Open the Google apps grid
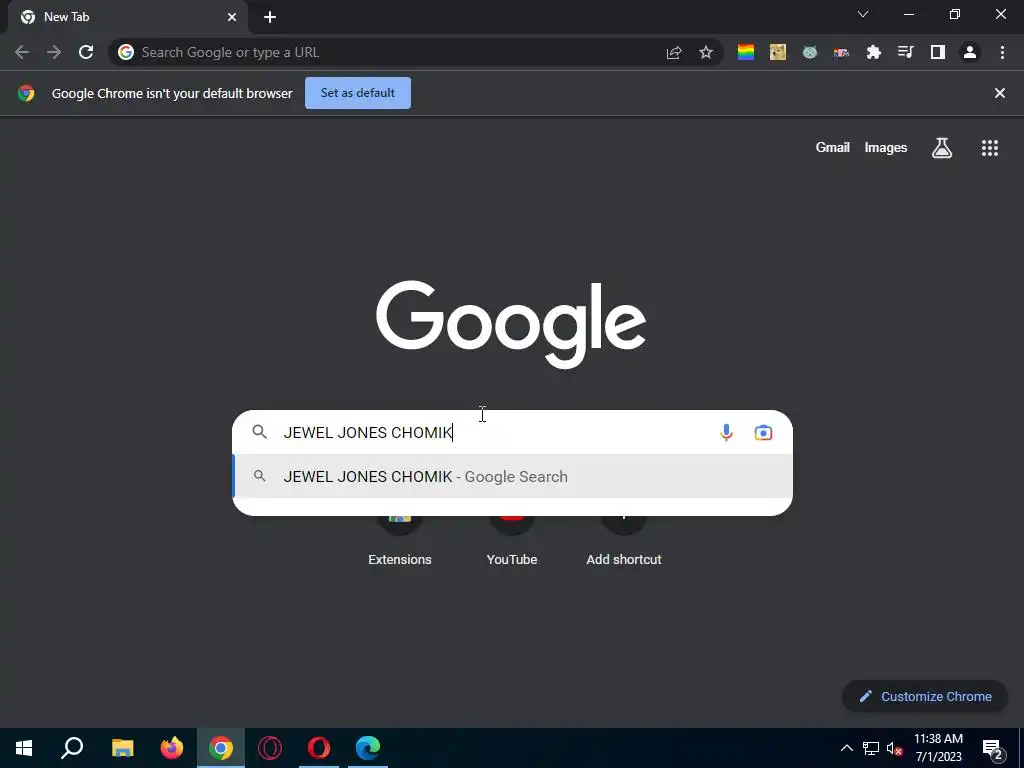 (x=990, y=148)
